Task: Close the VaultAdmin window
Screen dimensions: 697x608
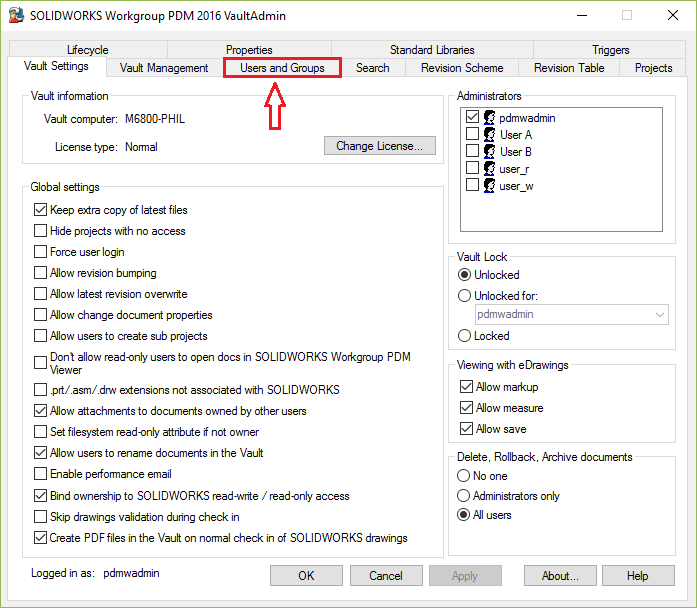Action: 673,15
